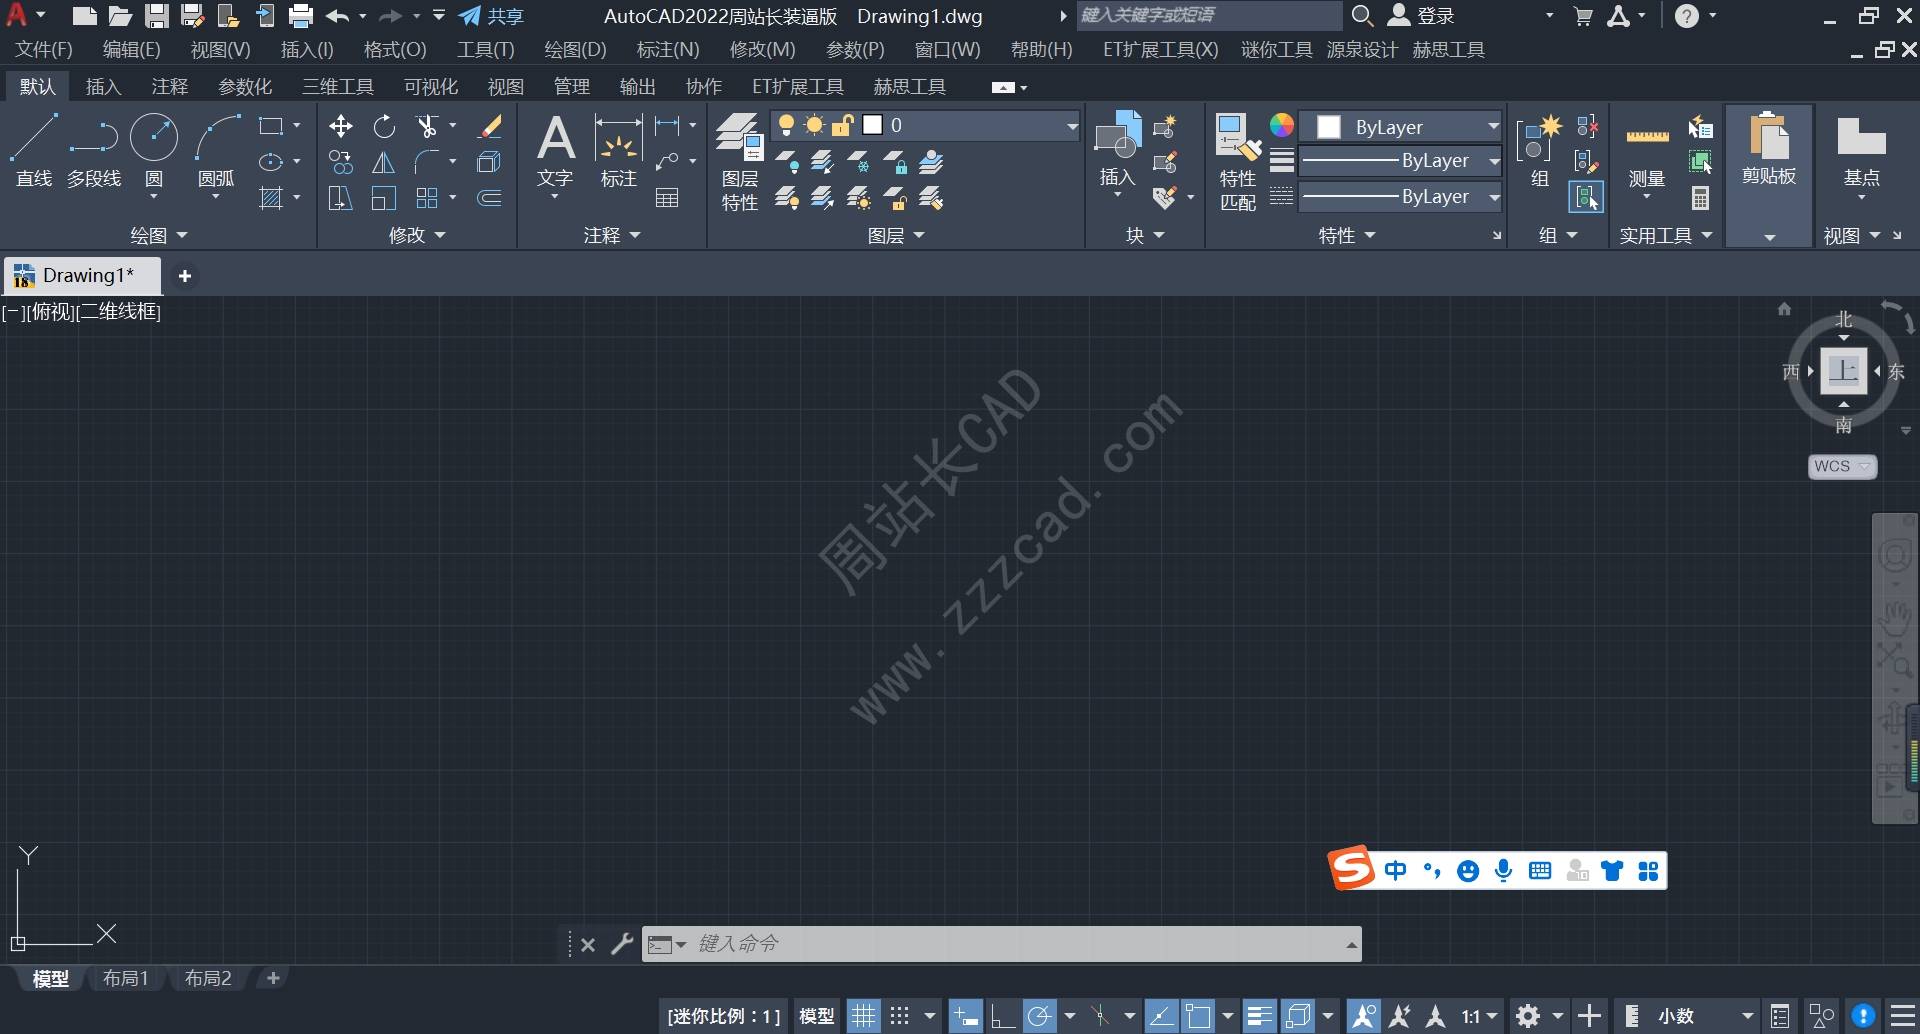Click the Rotate tool icon
1920x1034 pixels.
point(384,126)
